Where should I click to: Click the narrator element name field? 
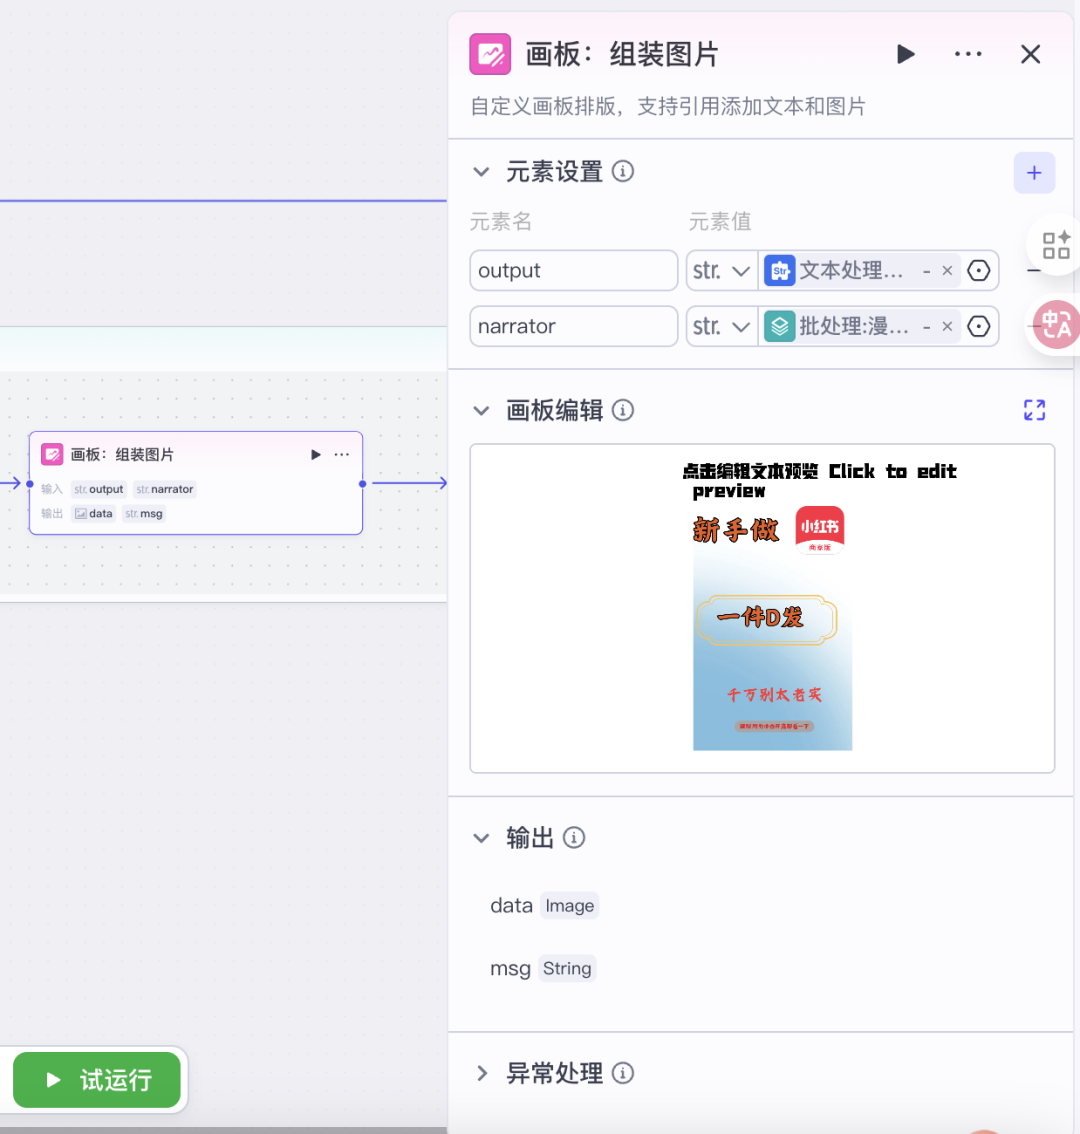(573, 327)
